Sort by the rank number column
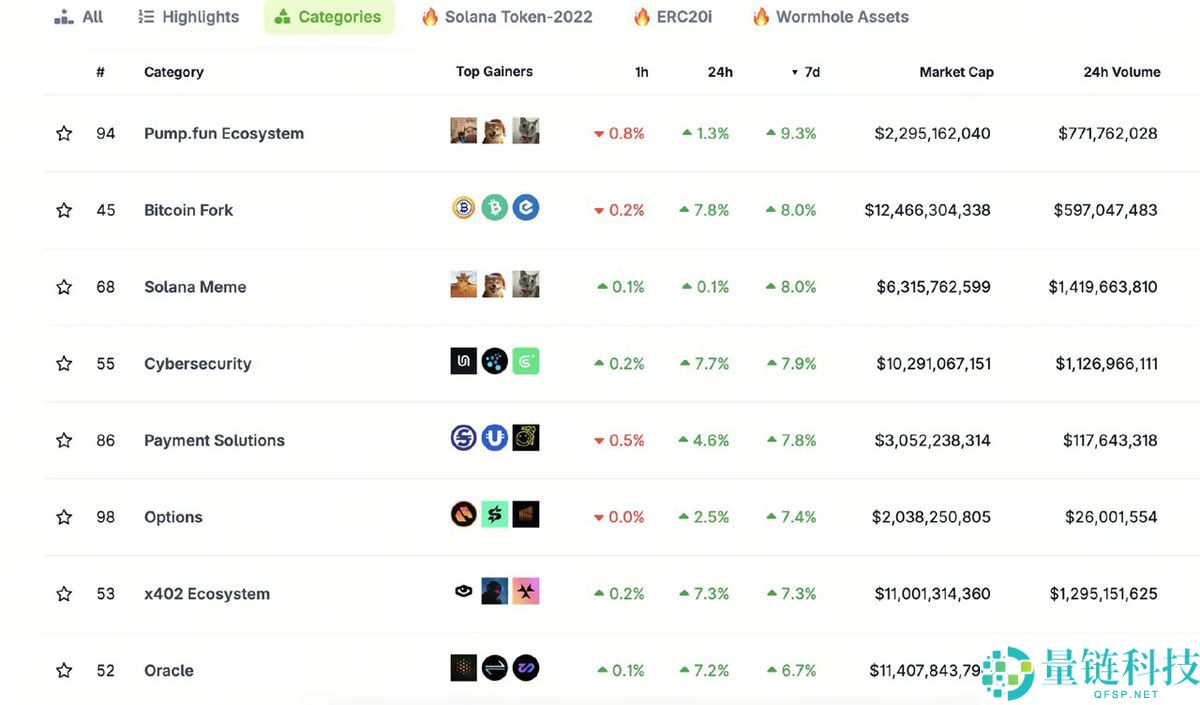Image resolution: width=1200 pixels, height=705 pixels. 100,72
